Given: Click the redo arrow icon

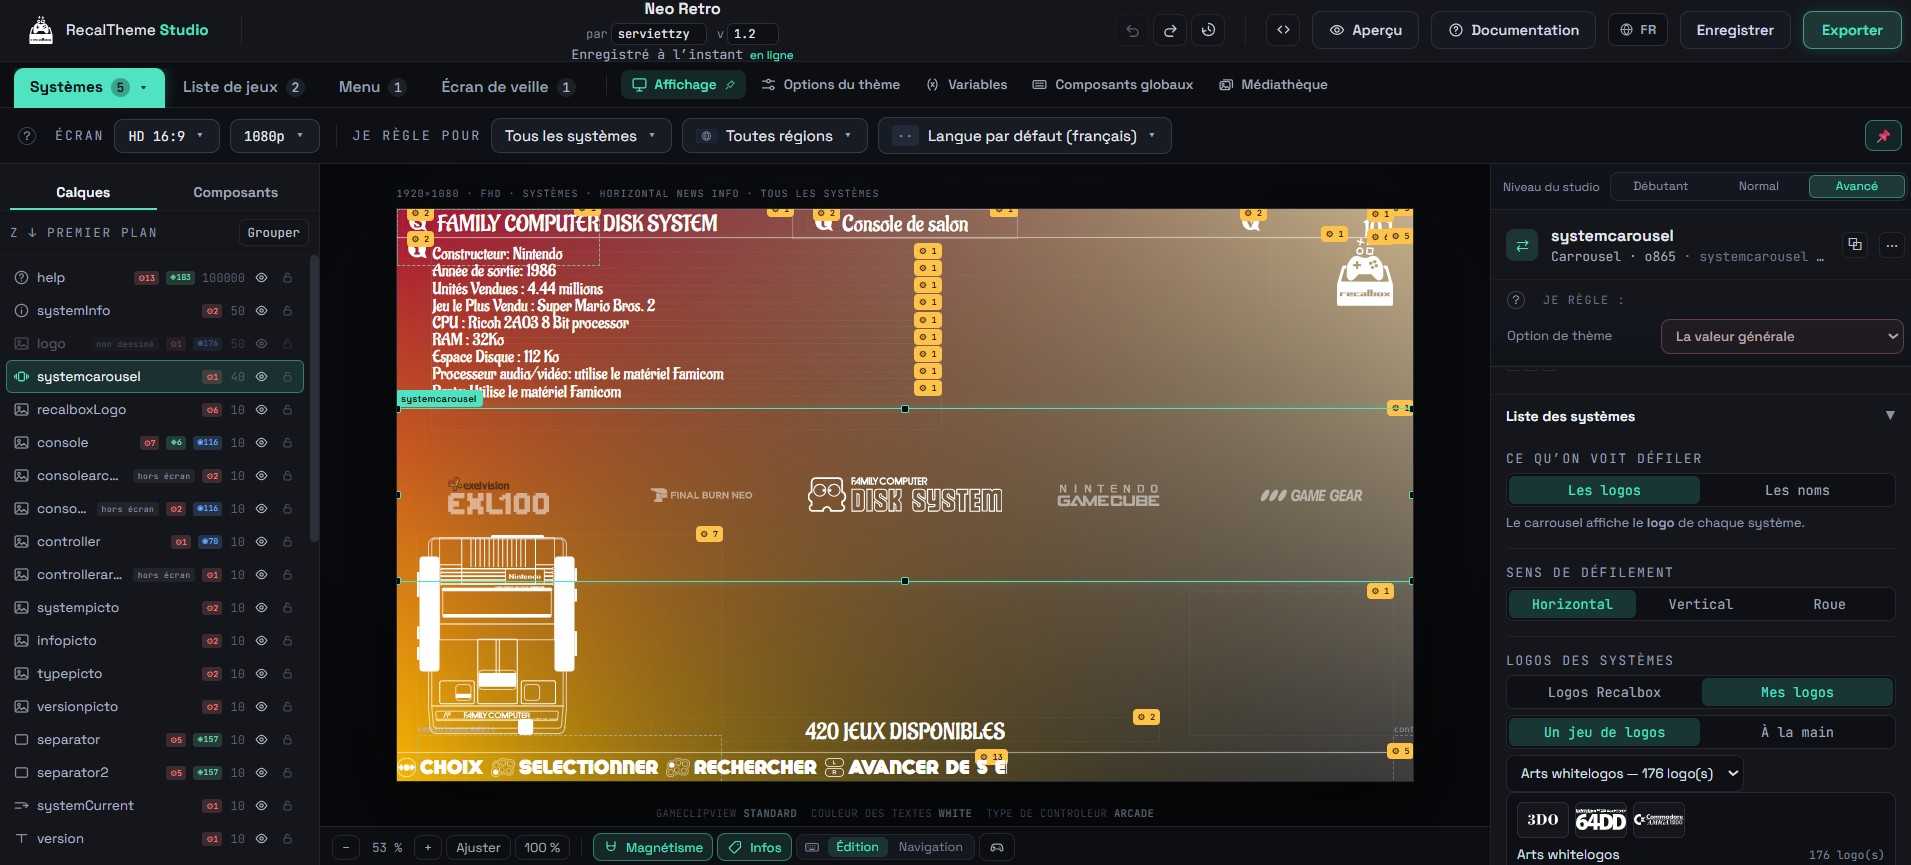Looking at the screenshot, I should [1170, 30].
